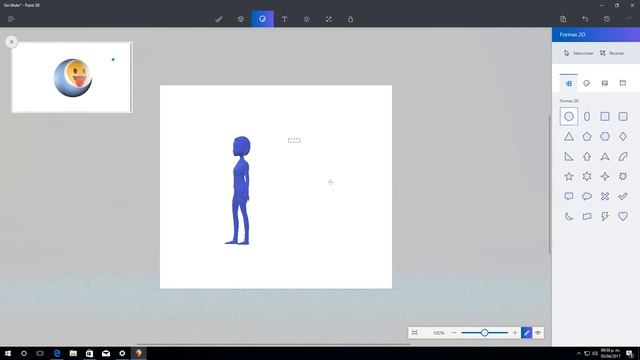Pick the rounded square shape

(x=623, y=116)
